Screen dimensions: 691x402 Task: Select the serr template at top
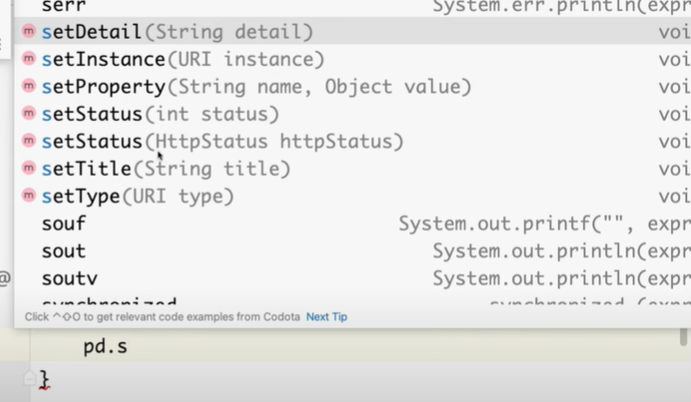(353, 7)
